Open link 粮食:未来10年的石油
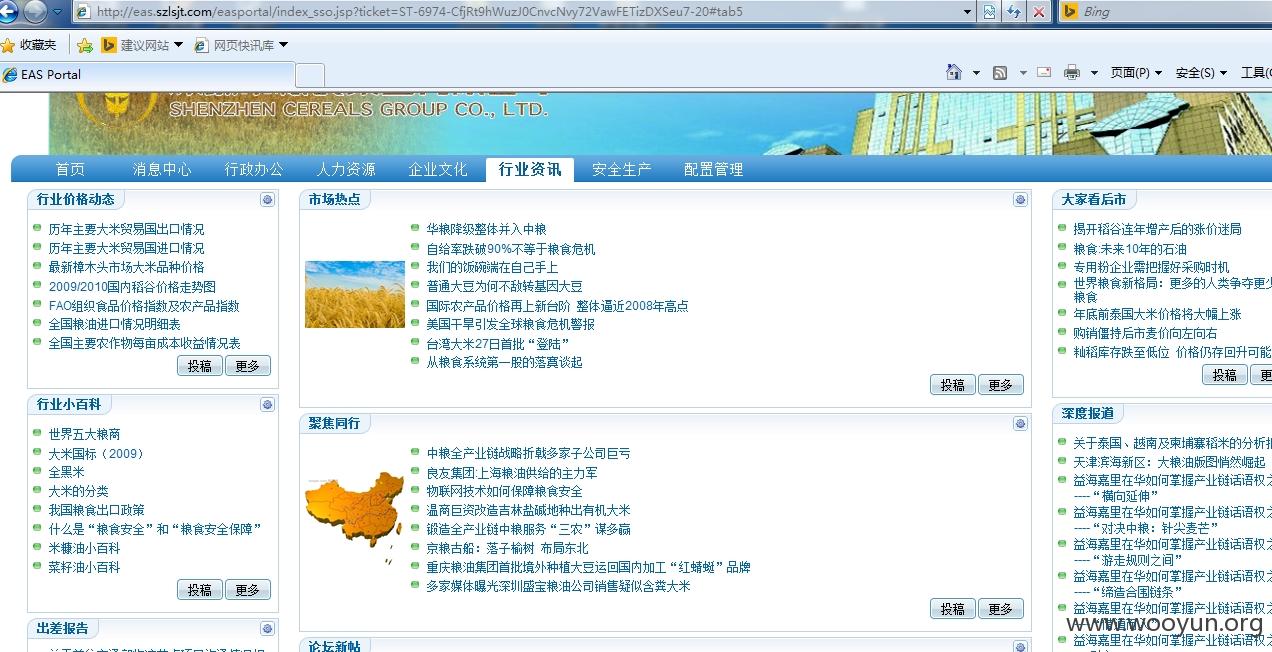The width and height of the screenshot is (1272, 652). (x=1130, y=249)
